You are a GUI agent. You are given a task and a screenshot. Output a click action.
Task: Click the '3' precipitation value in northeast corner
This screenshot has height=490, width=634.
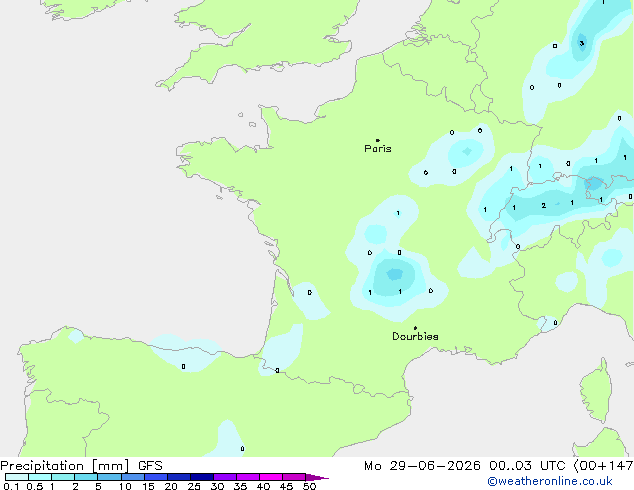(x=581, y=43)
